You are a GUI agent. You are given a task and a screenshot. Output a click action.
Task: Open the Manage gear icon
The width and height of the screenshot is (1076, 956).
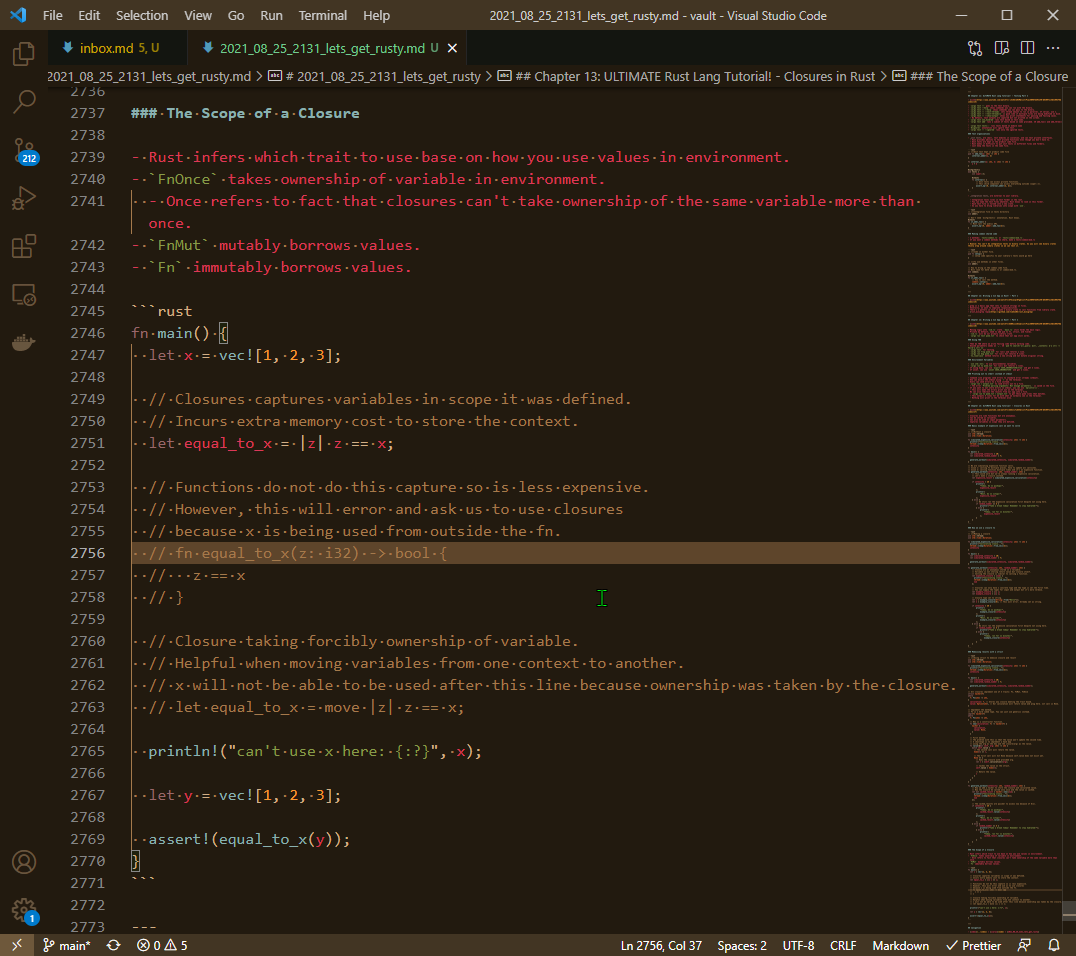click(x=23, y=911)
